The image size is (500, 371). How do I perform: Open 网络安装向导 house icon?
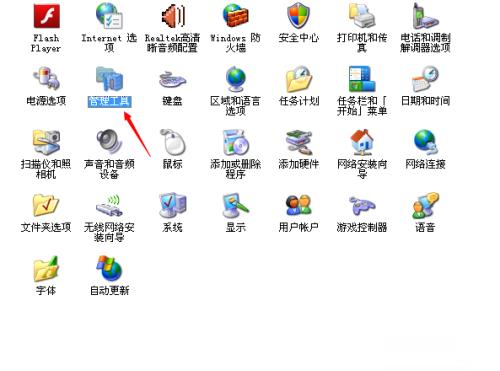pyautogui.click(x=362, y=142)
